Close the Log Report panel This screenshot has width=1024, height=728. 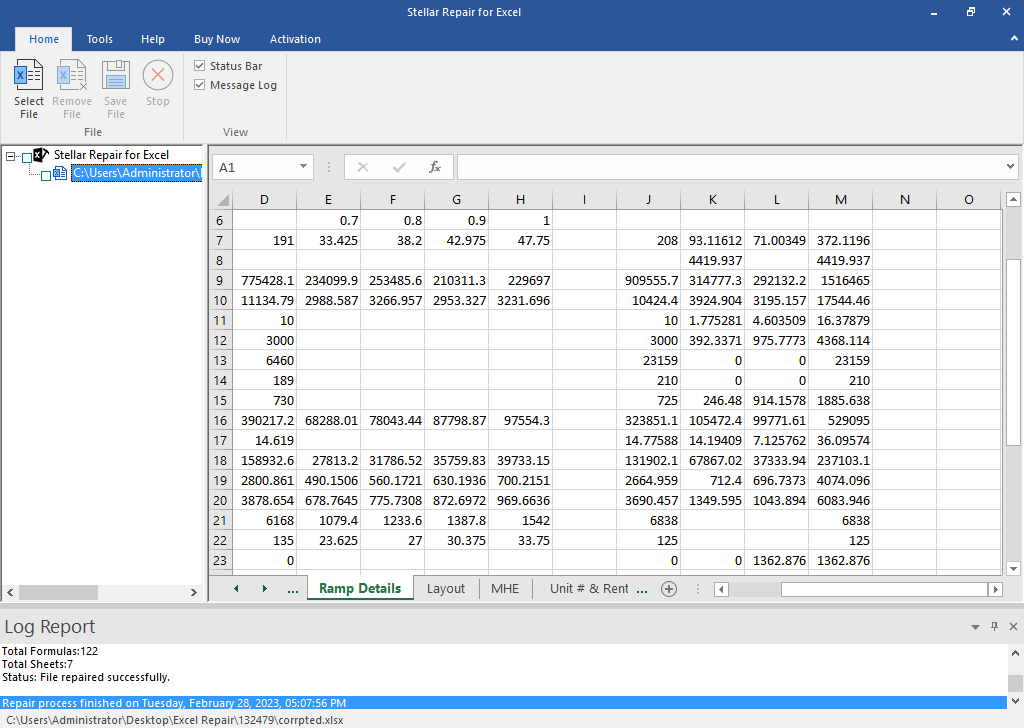(1014, 627)
